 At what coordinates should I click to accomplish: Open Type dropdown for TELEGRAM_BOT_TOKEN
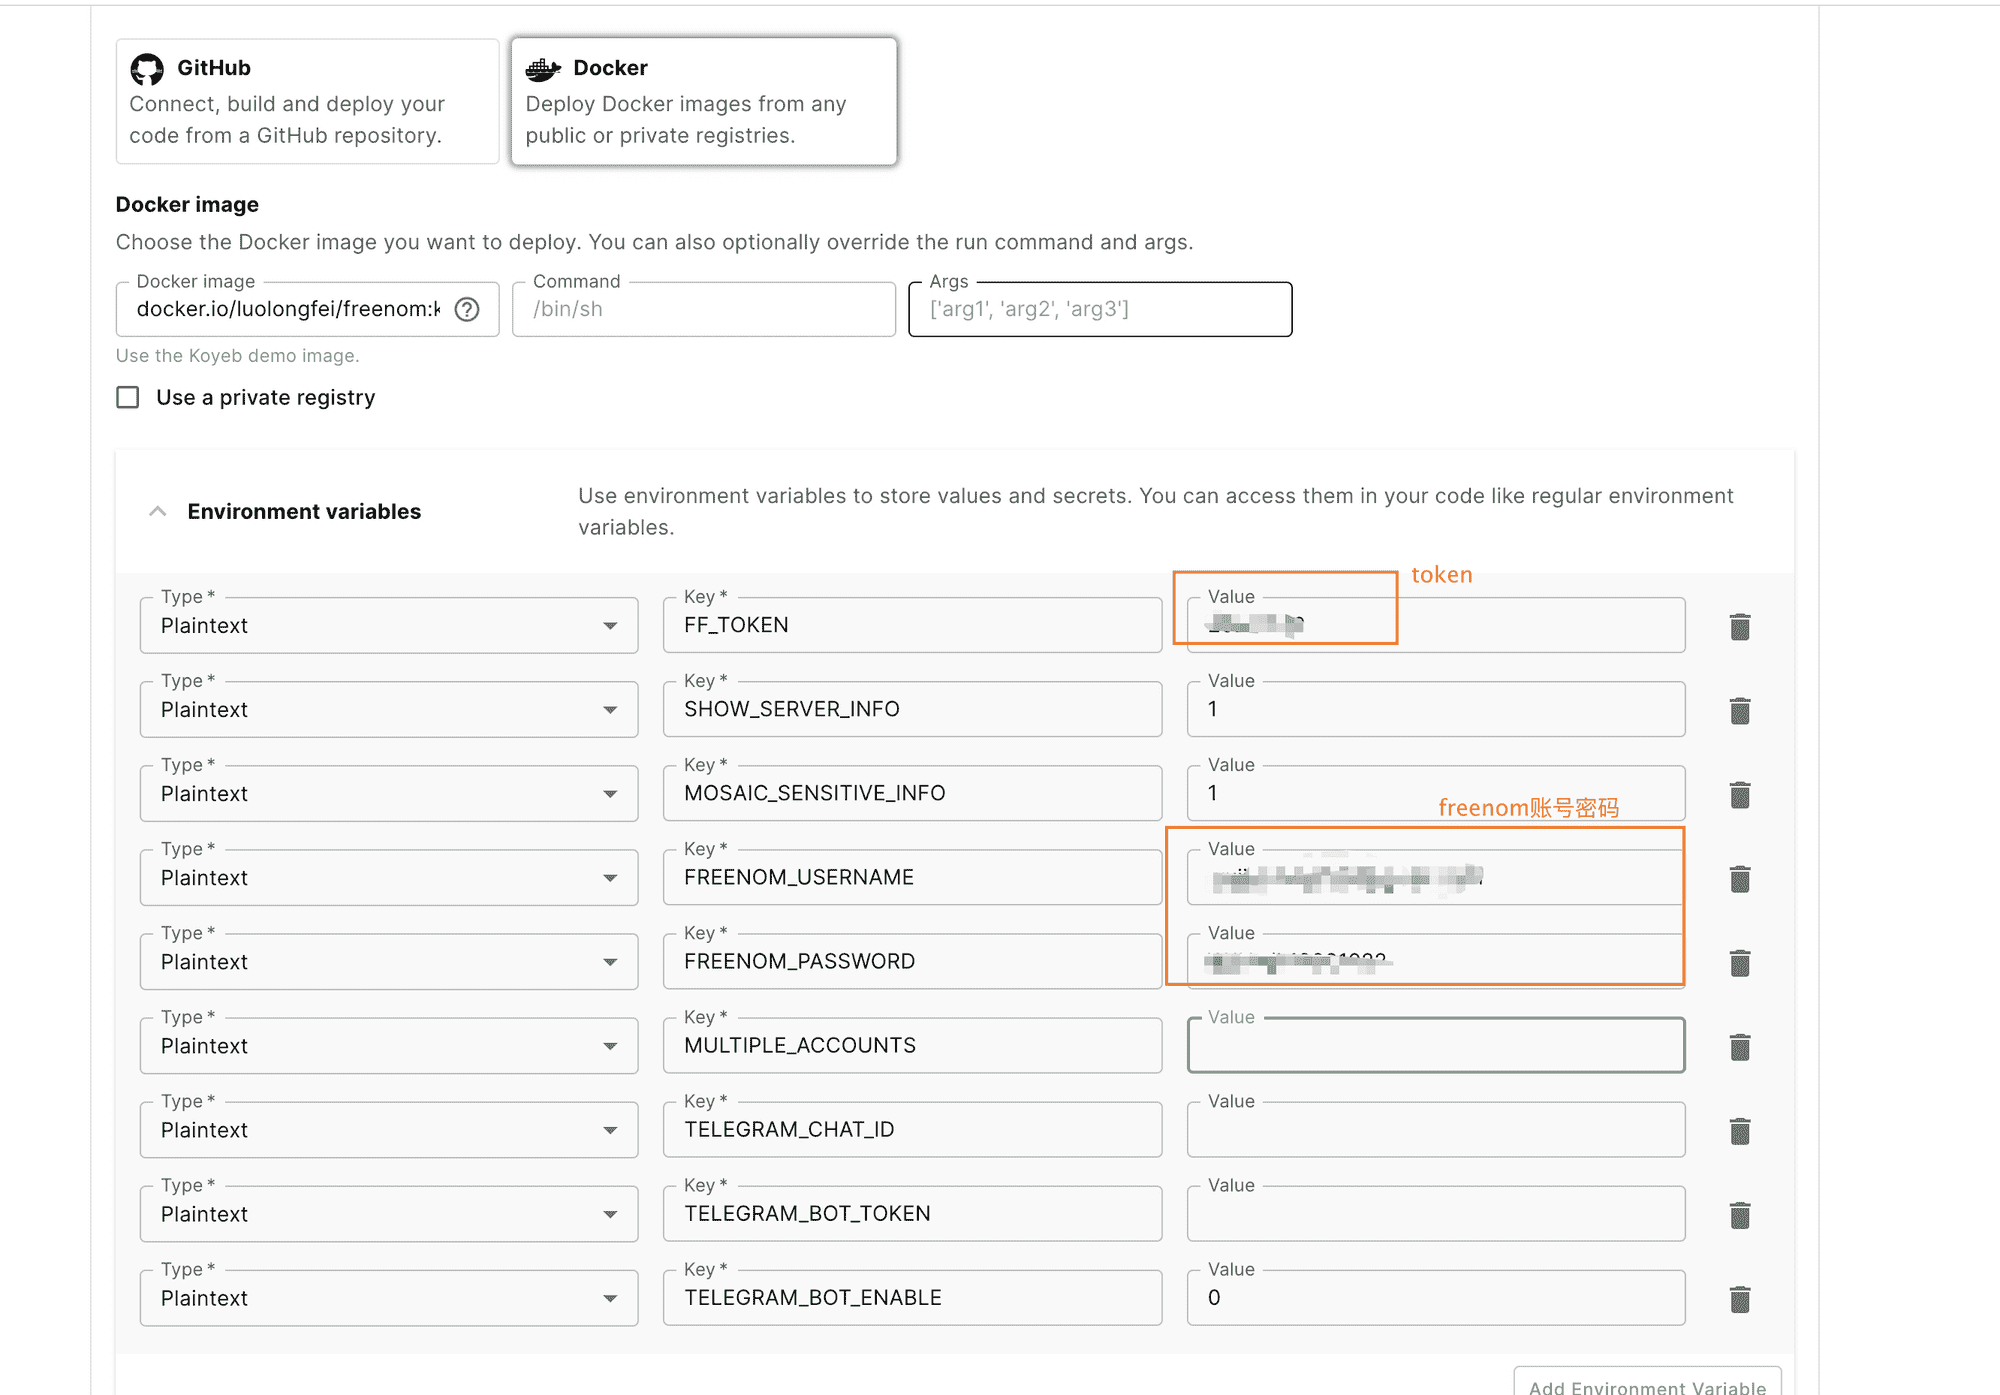389,1213
